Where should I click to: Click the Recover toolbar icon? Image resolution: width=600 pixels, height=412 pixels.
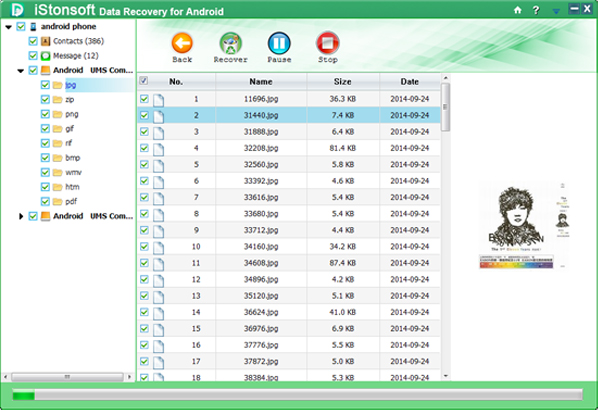(x=230, y=45)
